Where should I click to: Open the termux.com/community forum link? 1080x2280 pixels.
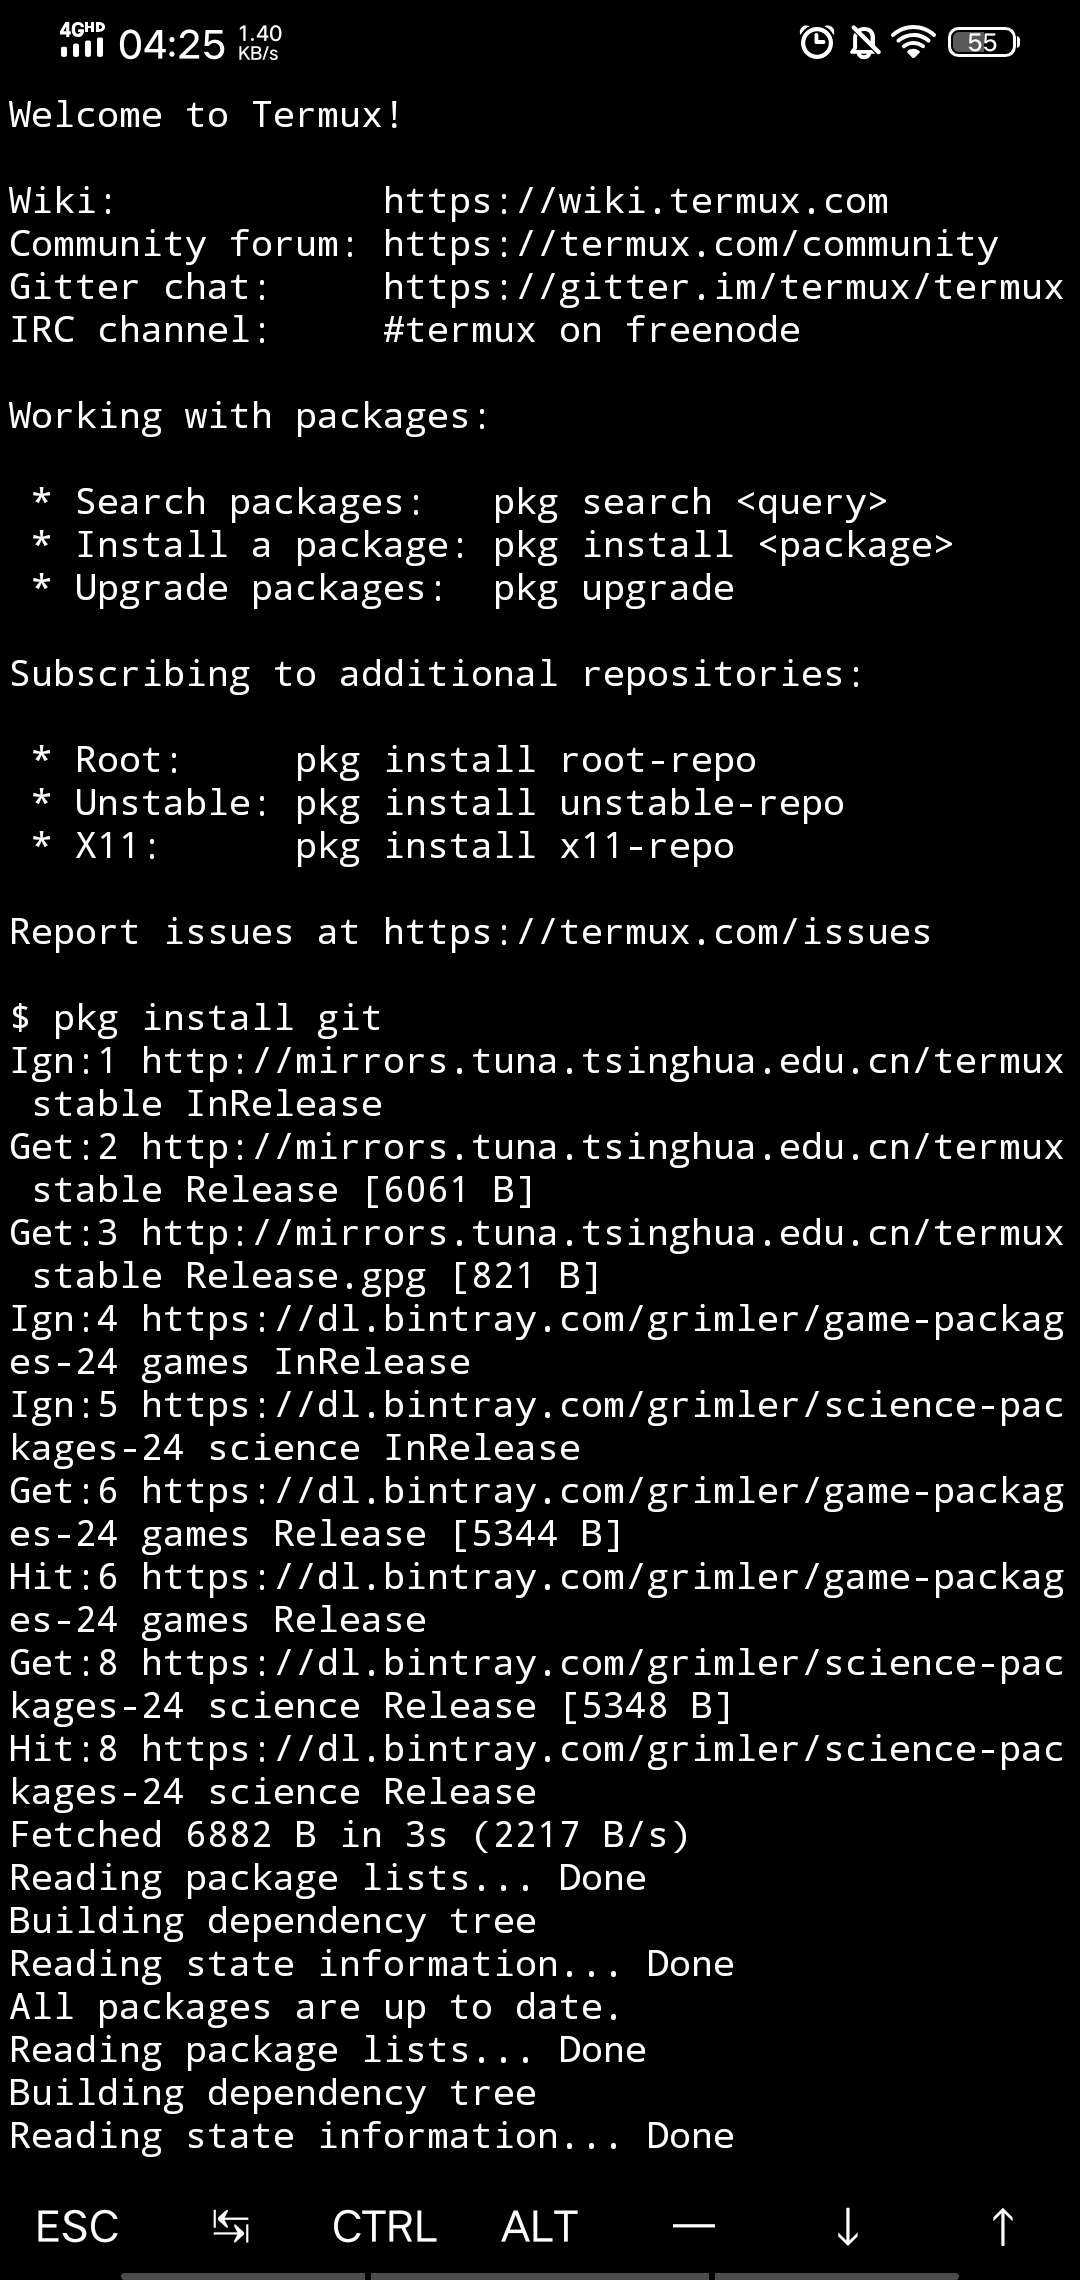pos(691,244)
